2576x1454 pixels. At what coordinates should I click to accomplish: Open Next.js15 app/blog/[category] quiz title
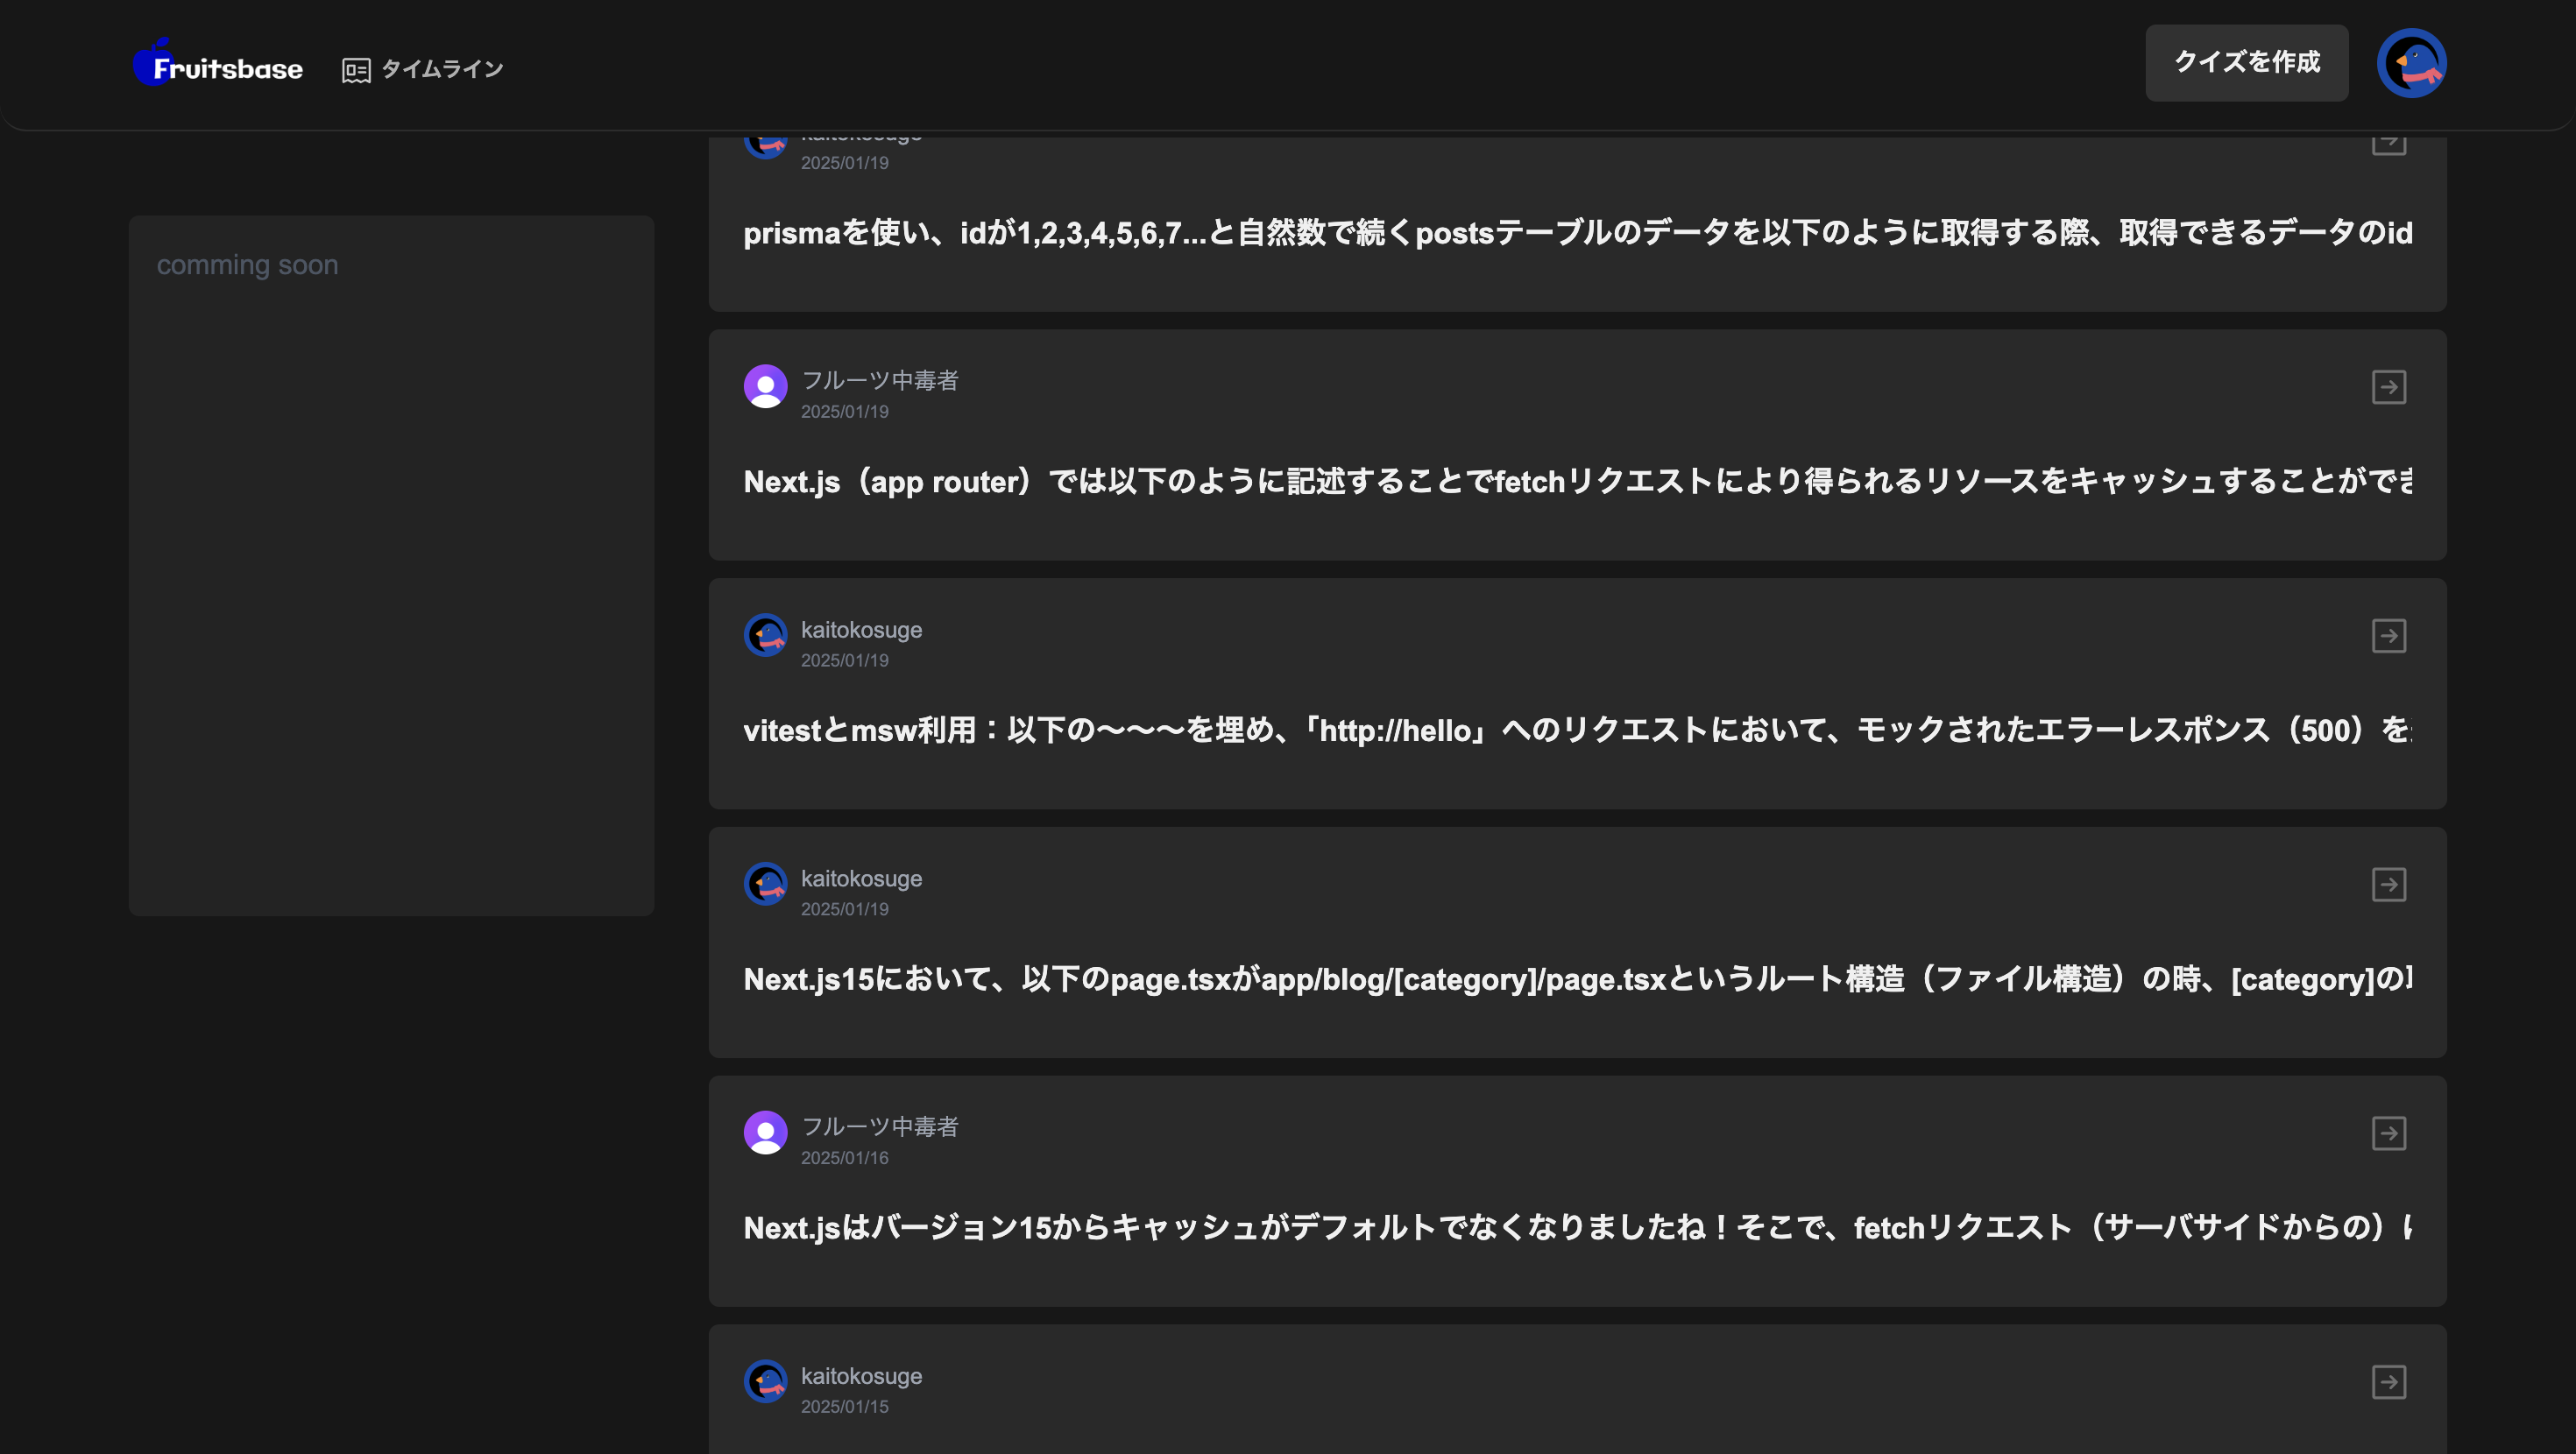(1577, 979)
